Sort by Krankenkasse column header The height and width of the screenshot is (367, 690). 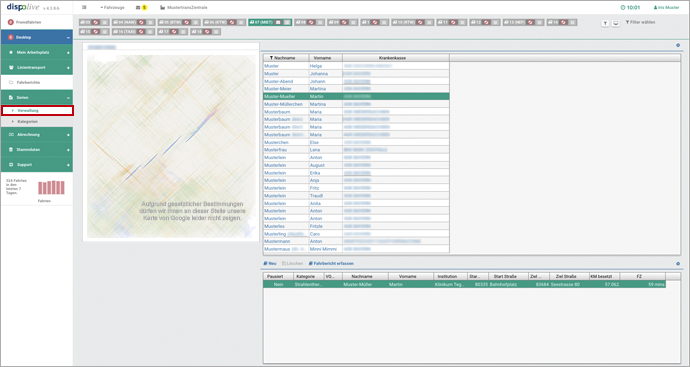click(396, 58)
